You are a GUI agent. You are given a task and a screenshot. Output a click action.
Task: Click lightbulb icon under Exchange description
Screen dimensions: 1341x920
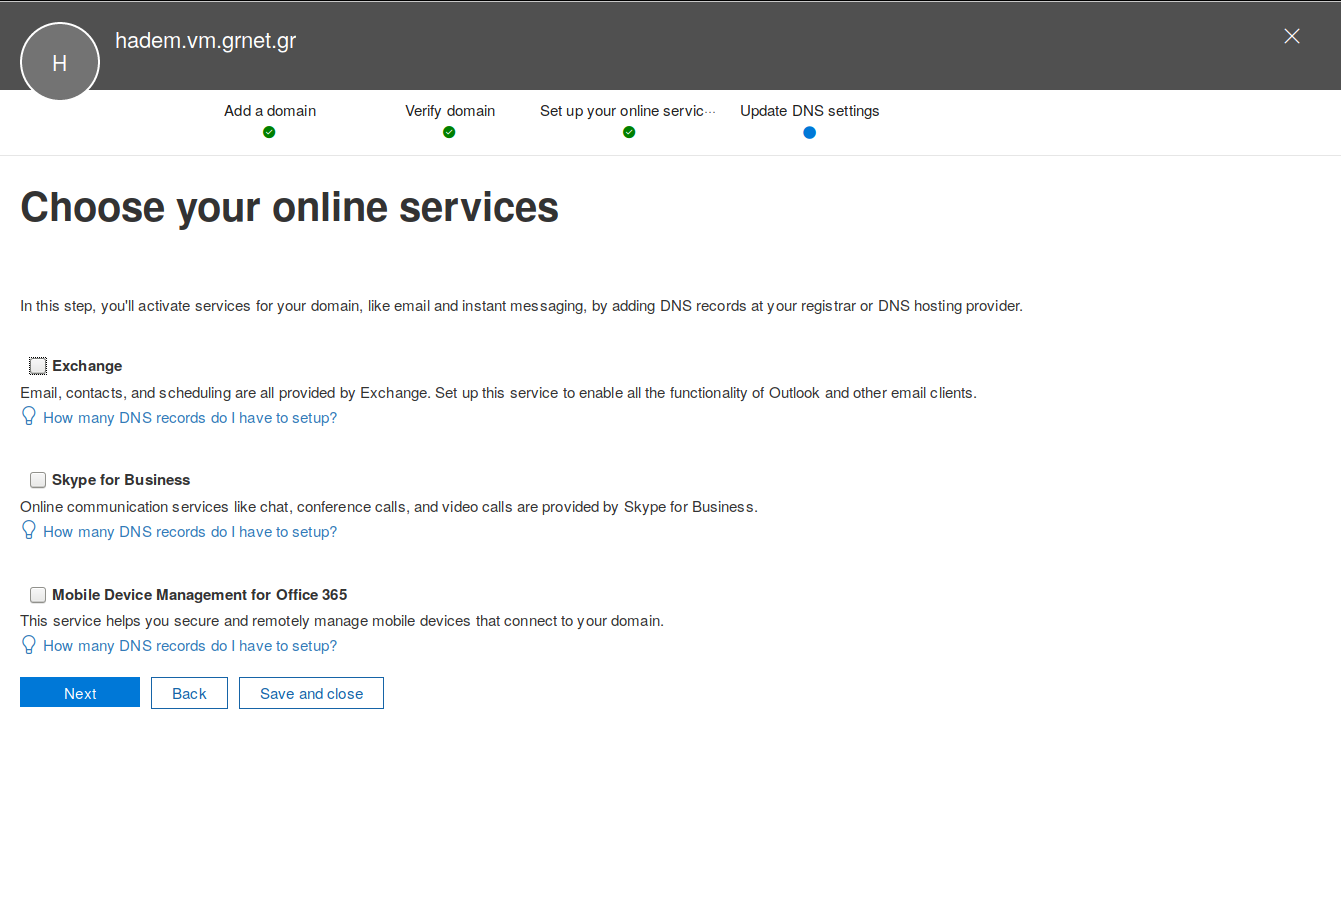tap(29, 416)
